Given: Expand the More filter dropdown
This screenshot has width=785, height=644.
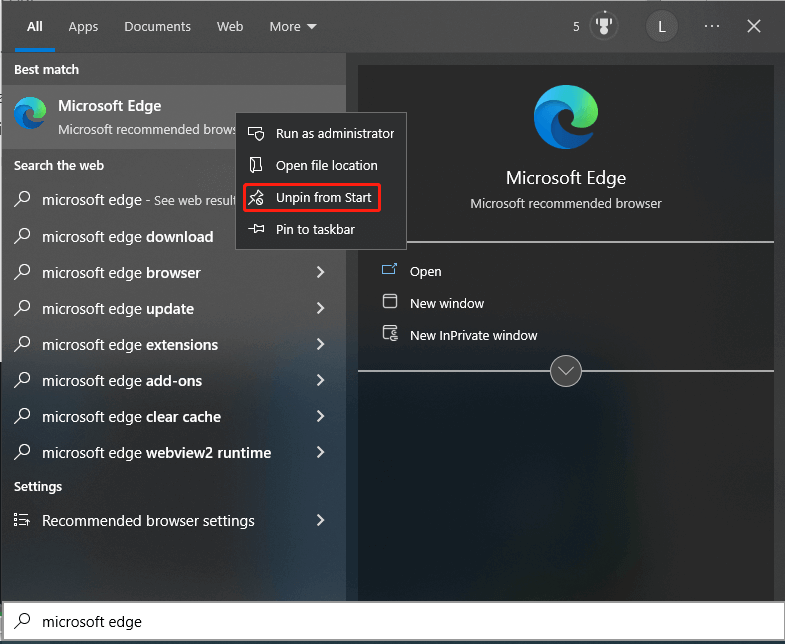Looking at the screenshot, I should (293, 27).
